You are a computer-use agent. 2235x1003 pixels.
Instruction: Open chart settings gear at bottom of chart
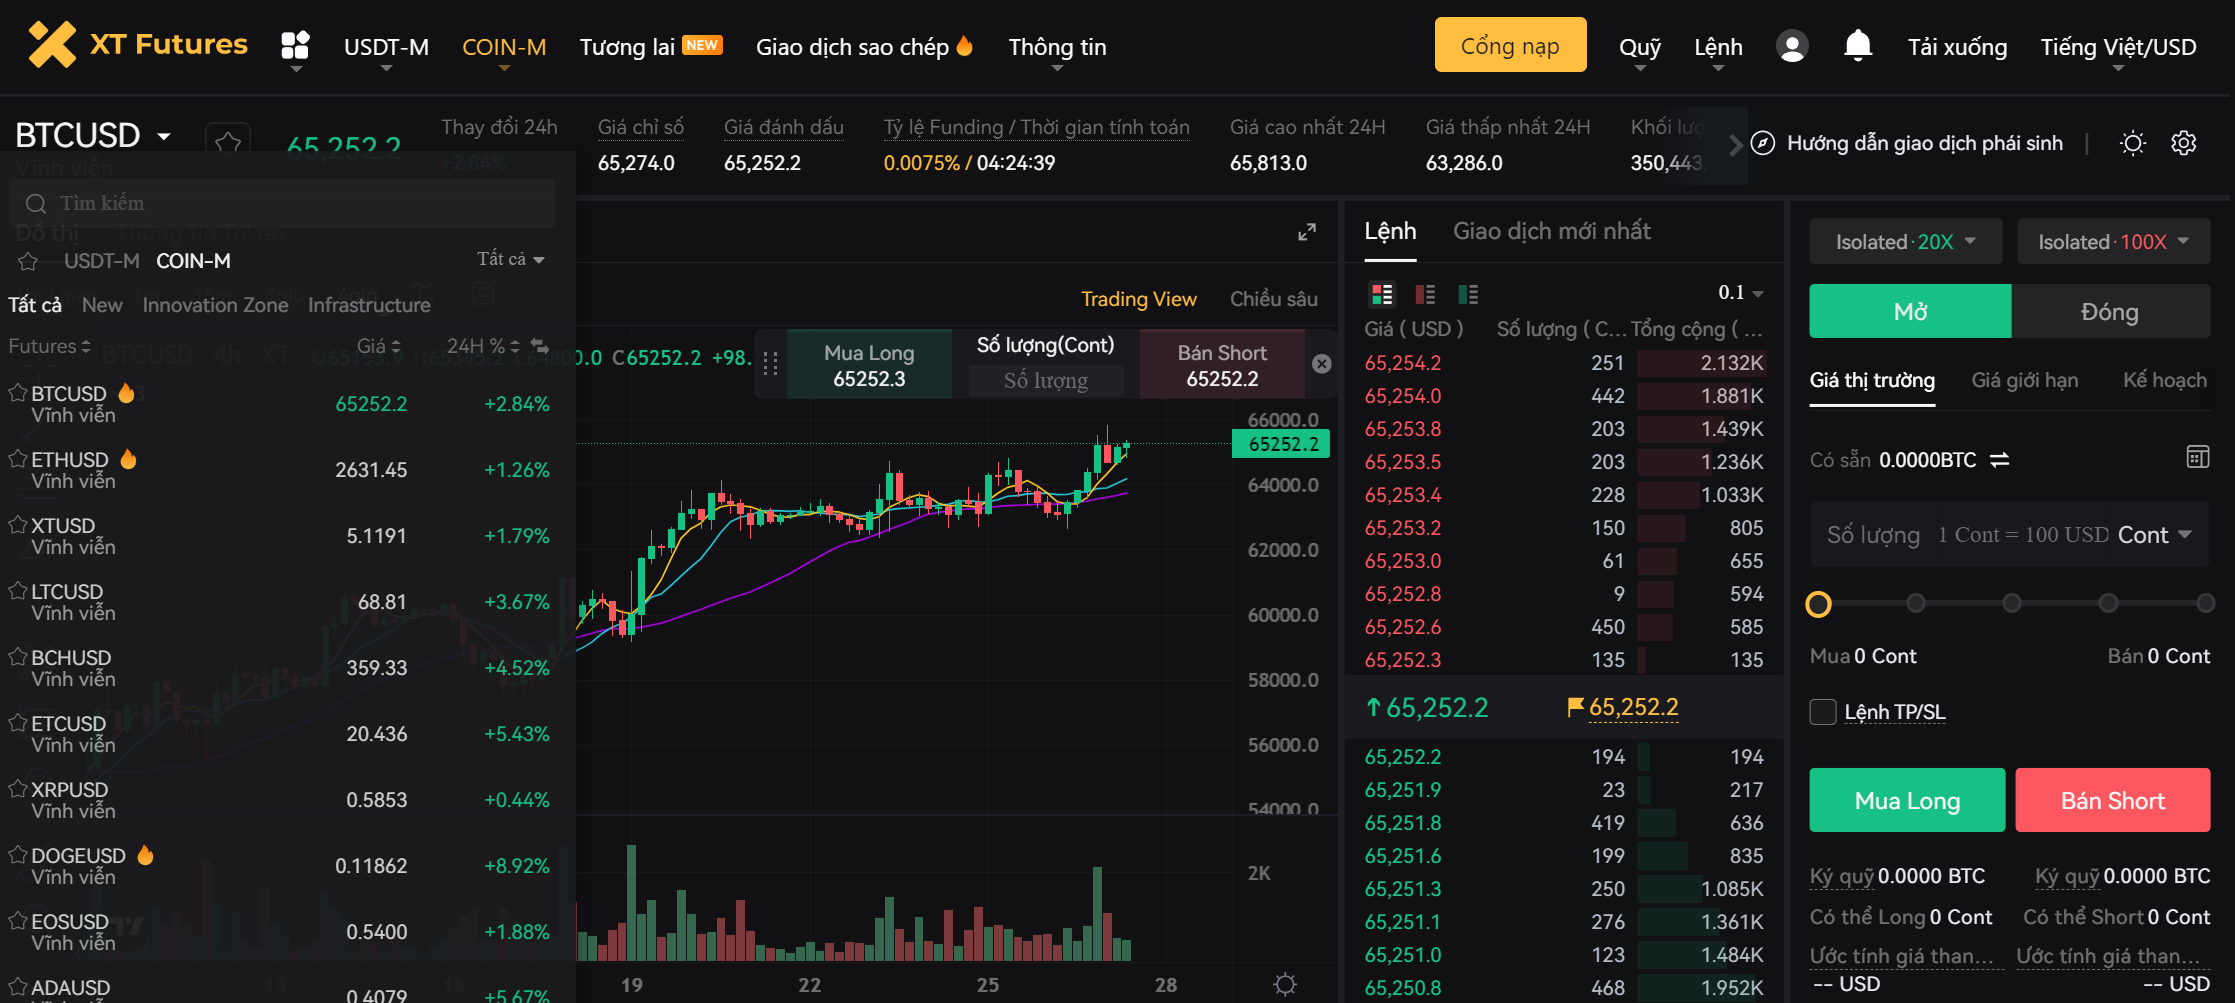[x=1285, y=984]
